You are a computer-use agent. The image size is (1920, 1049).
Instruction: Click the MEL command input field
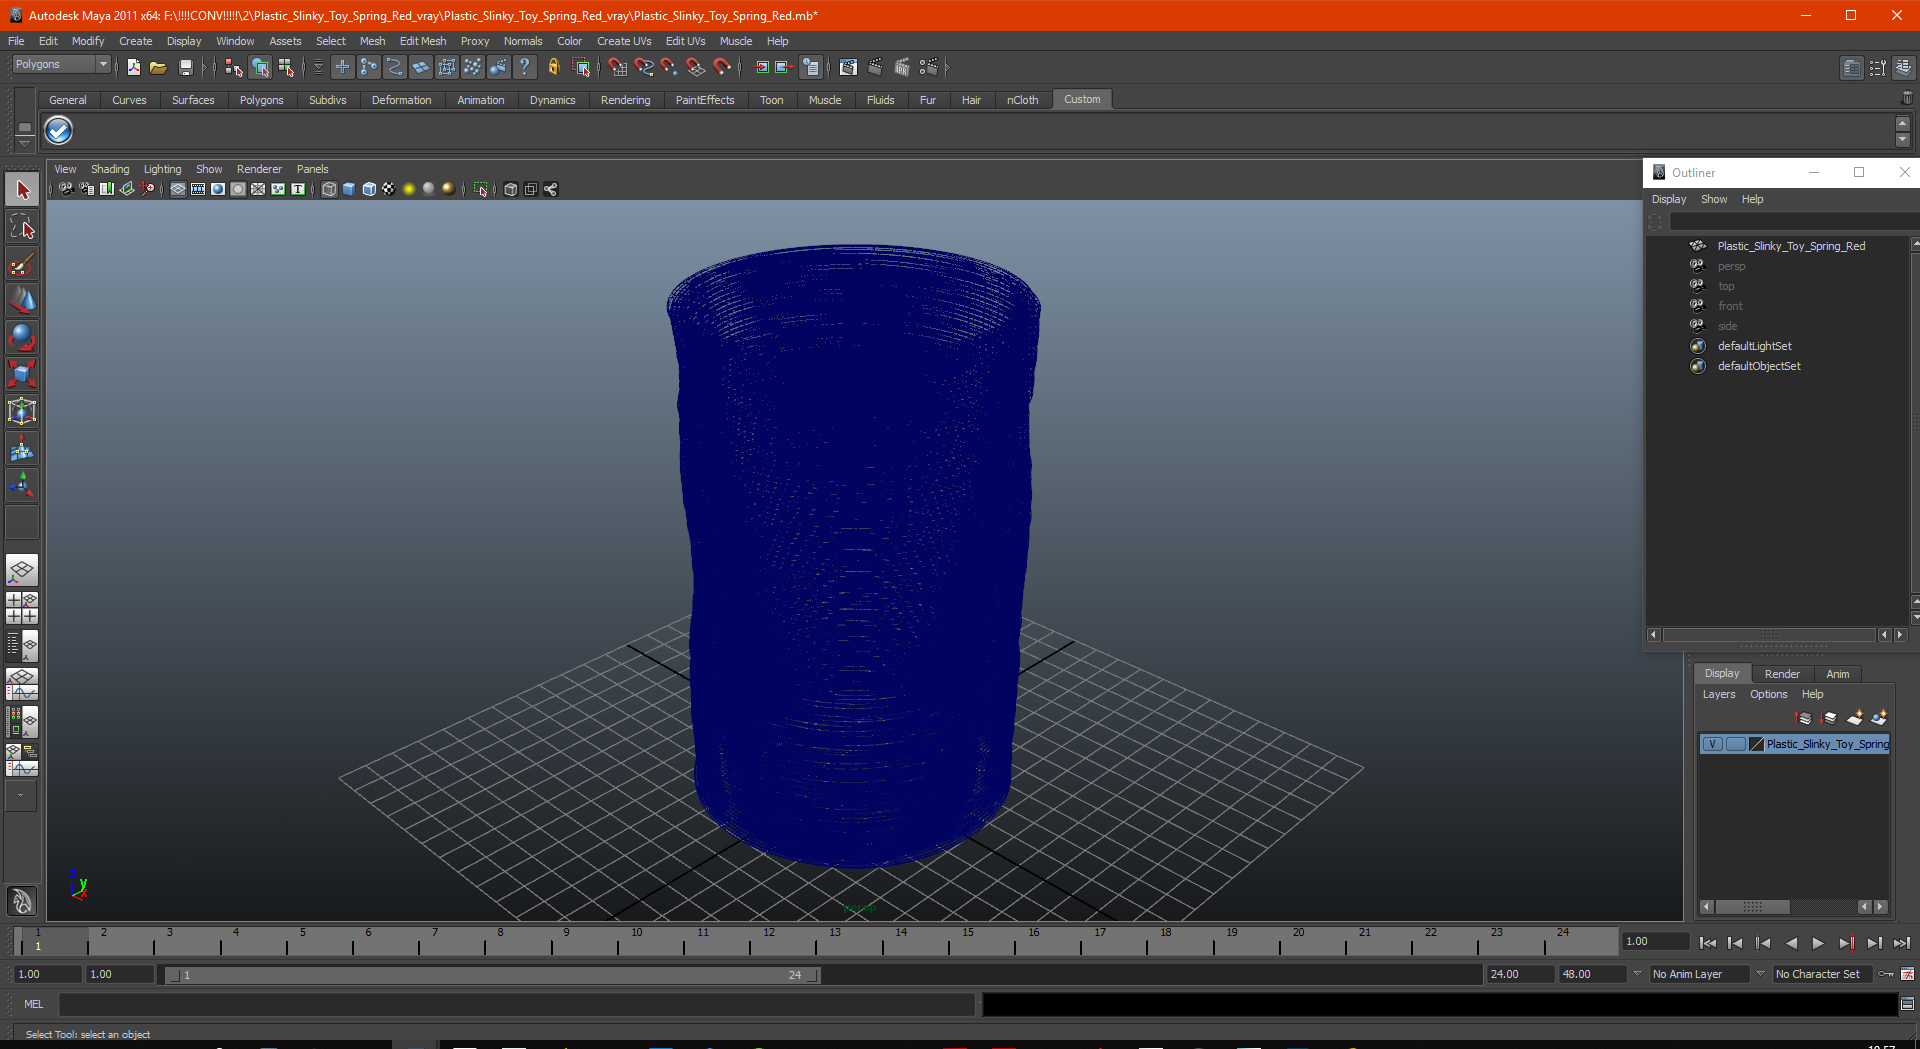pyautogui.click(x=516, y=1004)
